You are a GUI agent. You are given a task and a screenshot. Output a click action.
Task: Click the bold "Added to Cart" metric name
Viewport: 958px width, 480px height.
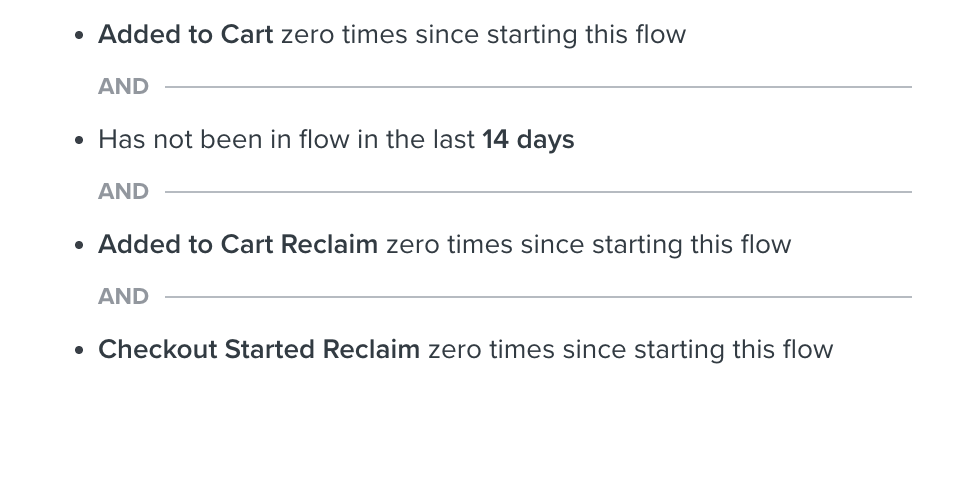(185, 35)
